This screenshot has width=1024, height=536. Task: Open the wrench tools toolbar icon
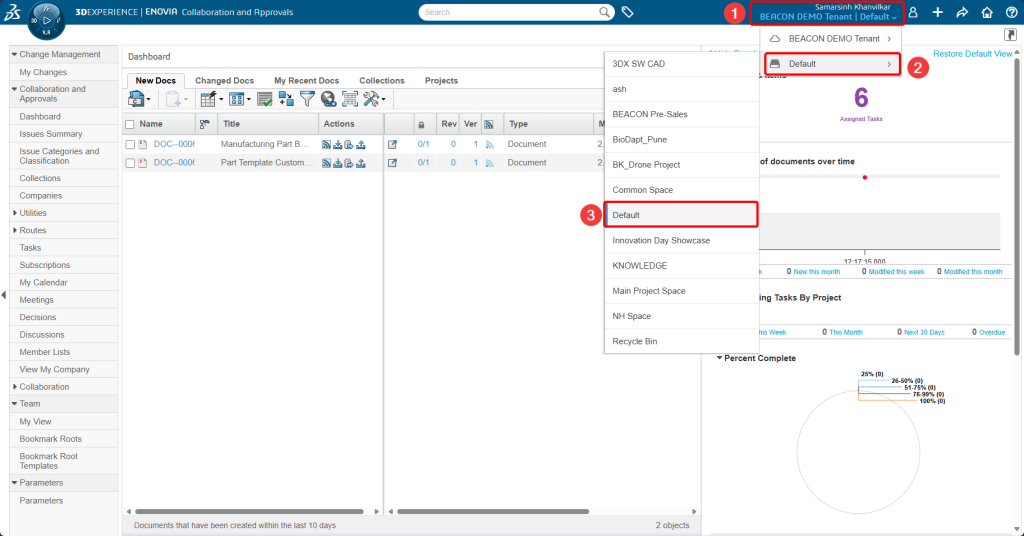pyautogui.click(x=372, y=99)
